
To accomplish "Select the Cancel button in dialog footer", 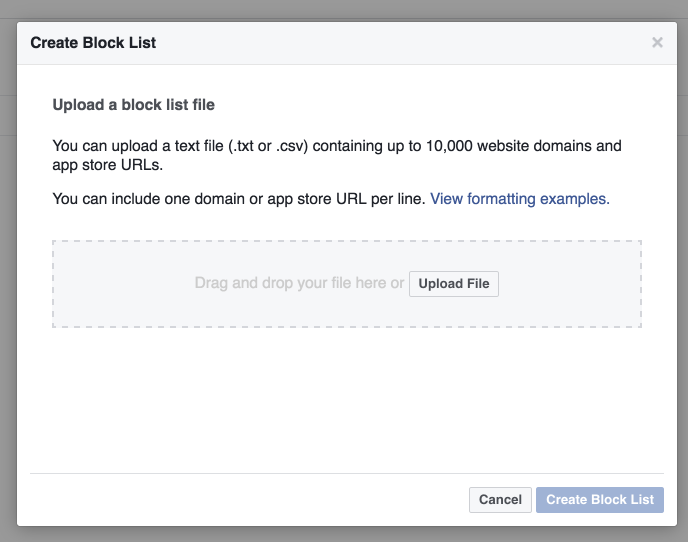I will [500, 499].
